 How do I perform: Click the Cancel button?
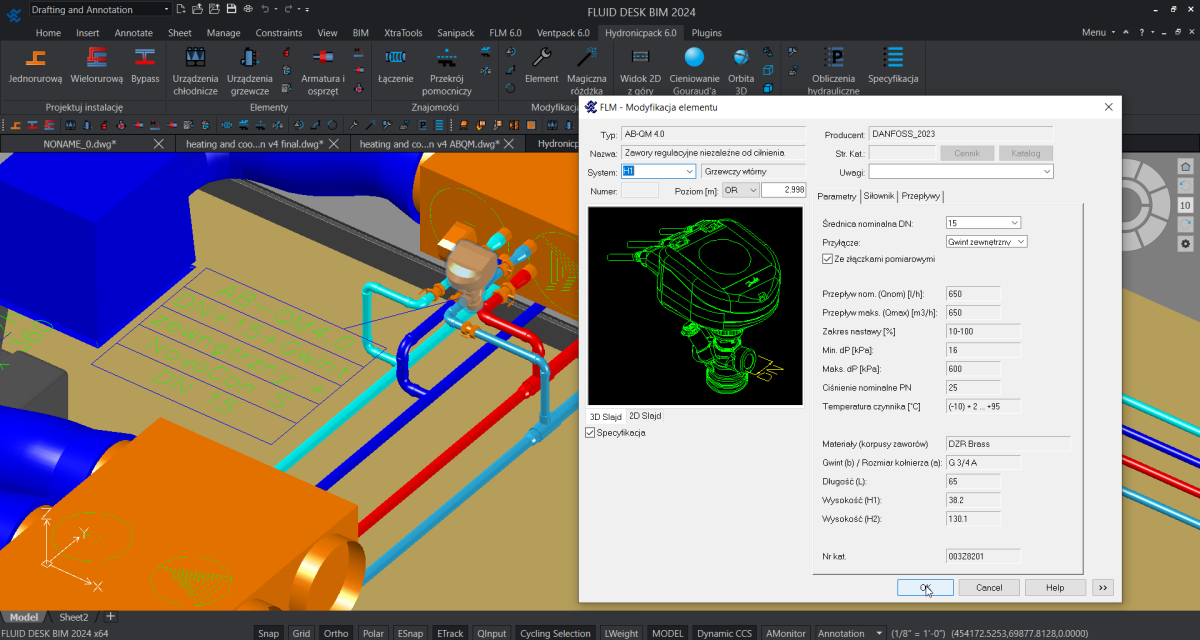[x=988, y=588]
